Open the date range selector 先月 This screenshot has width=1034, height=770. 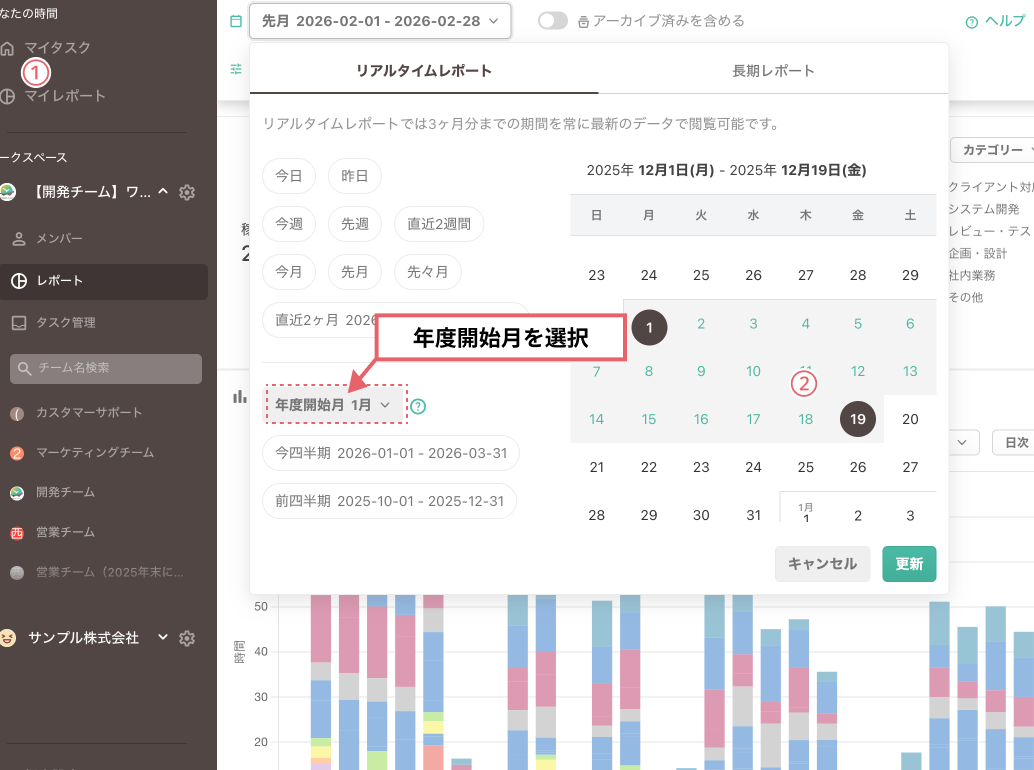(380, 21)
